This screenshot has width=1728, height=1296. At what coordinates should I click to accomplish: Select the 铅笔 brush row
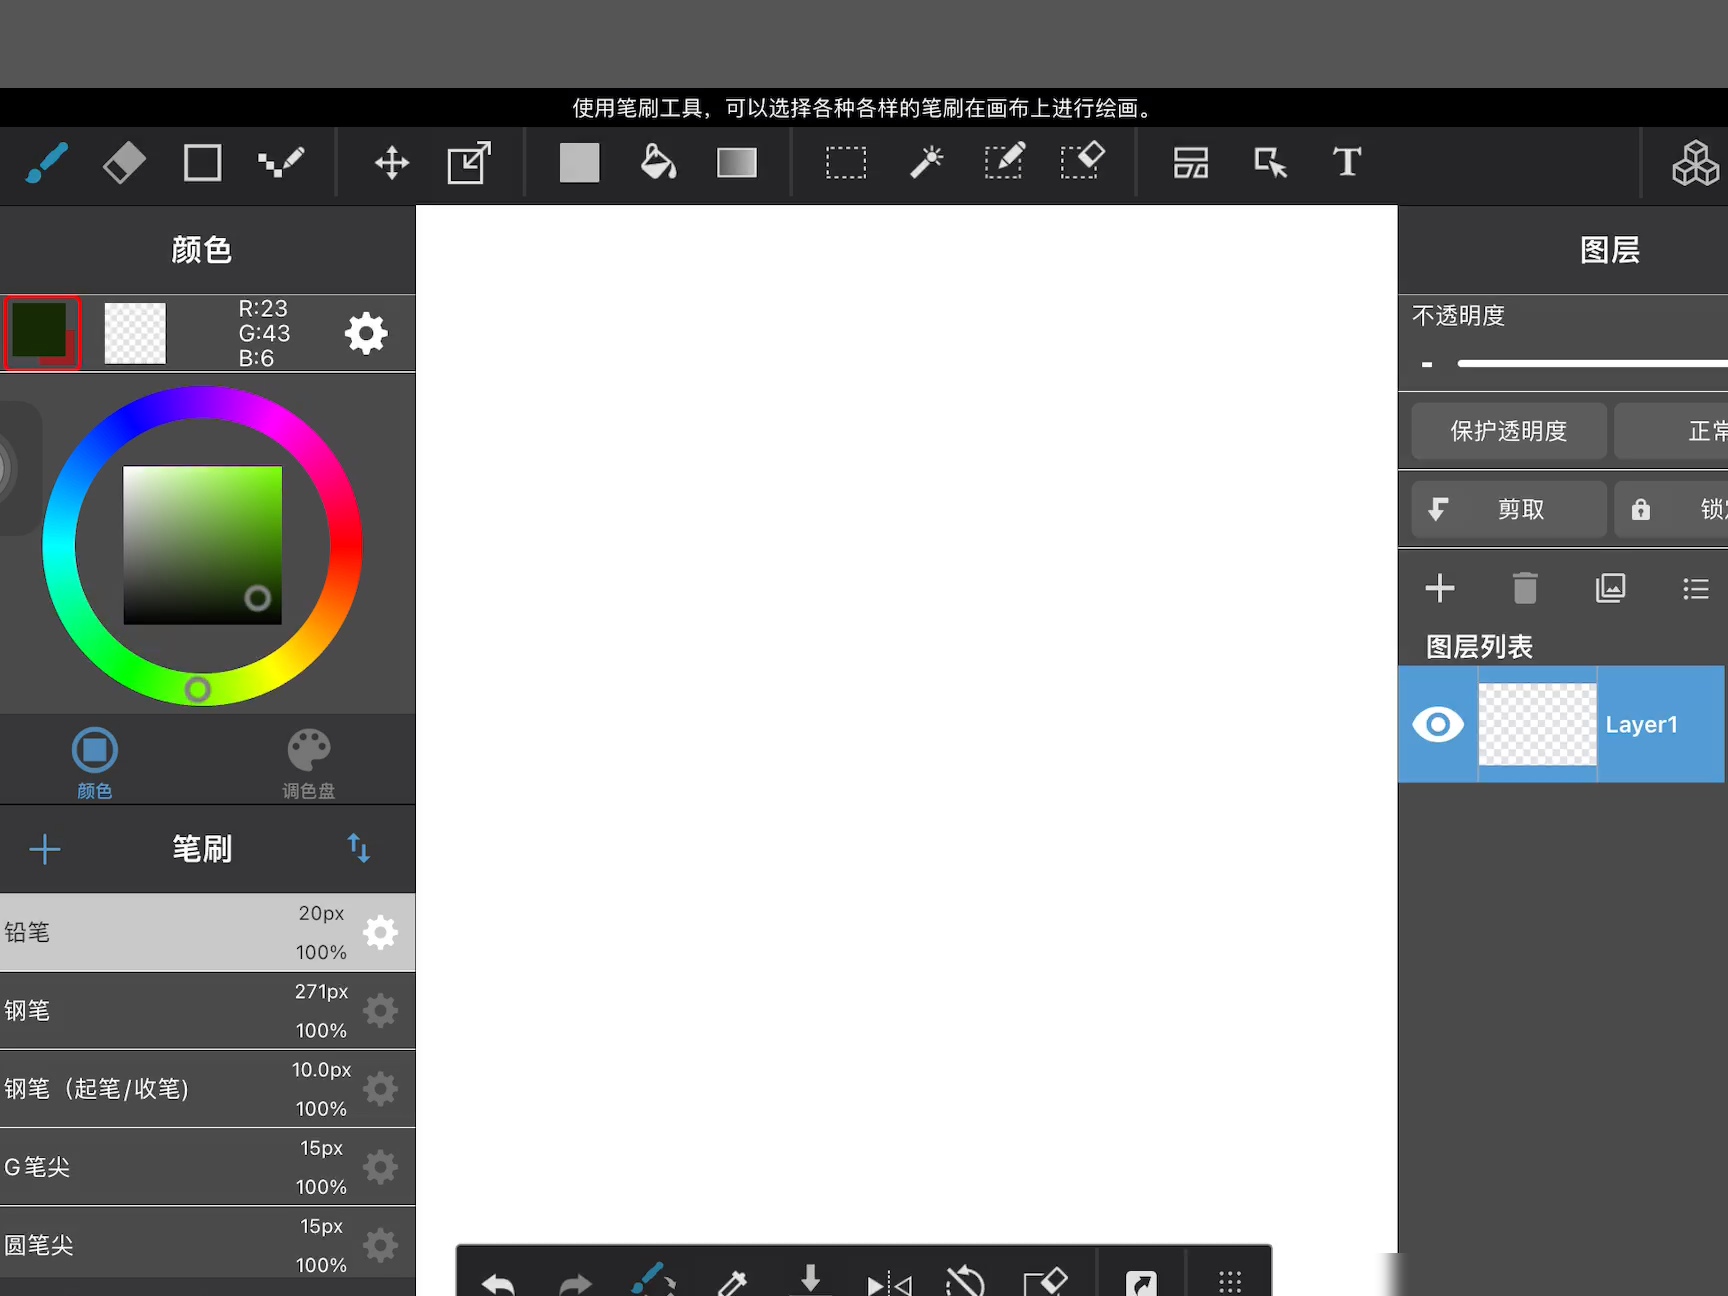pos(207,932)
